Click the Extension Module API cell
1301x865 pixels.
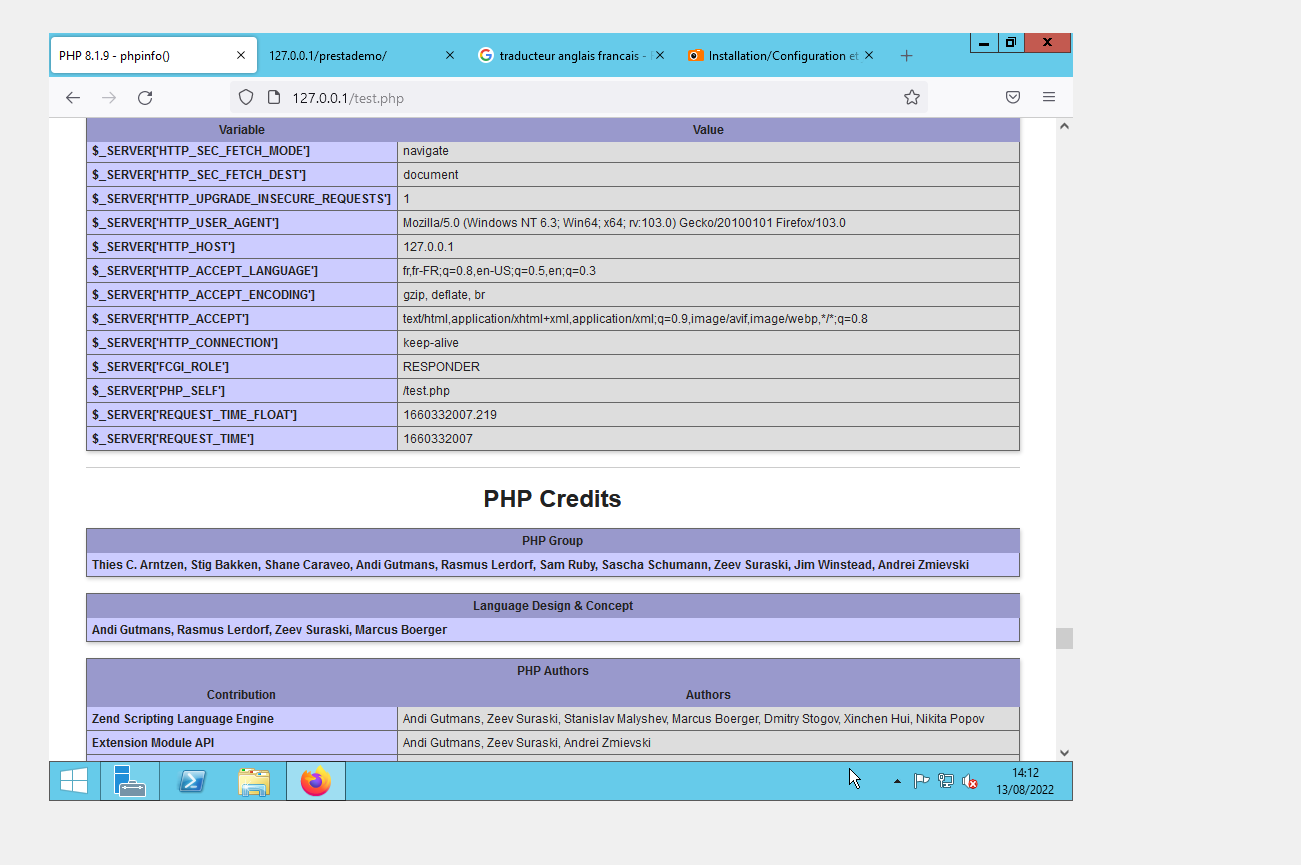pos(242,743)
